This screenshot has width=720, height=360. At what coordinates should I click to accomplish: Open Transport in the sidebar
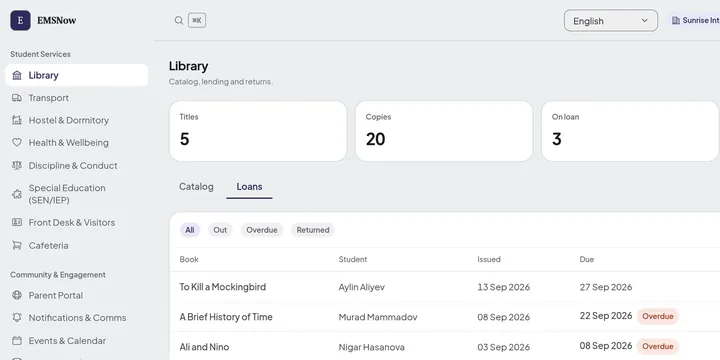click(77, 98)
